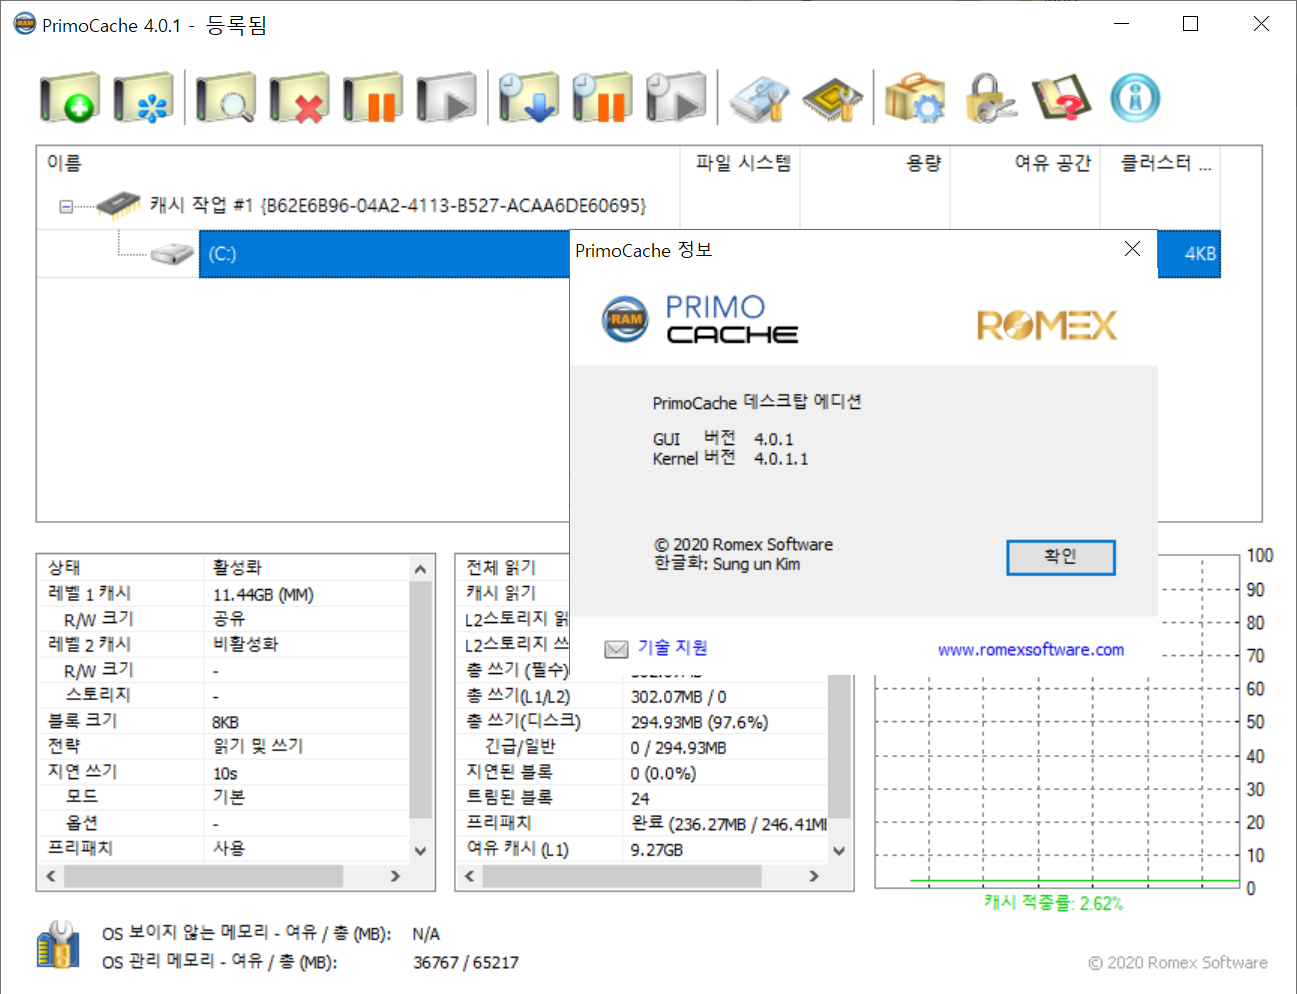Collapse the cache task #1 tree node

point(65,207)
